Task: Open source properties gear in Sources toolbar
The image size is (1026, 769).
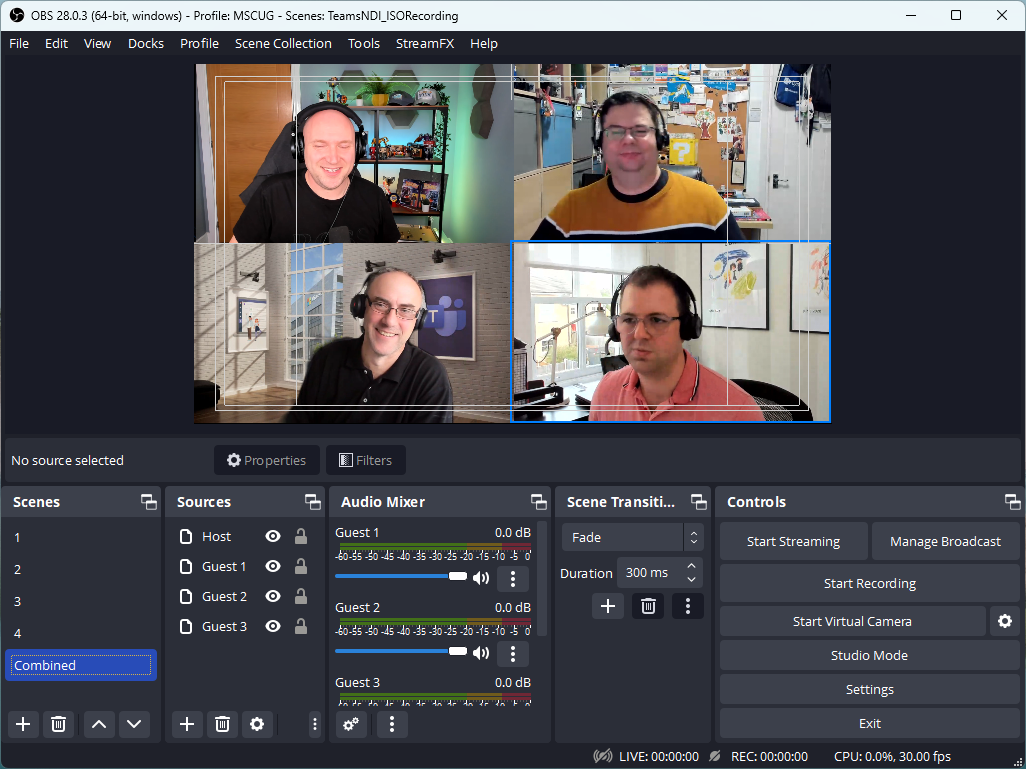Action: pyautogui.click(x=257, y=724)
